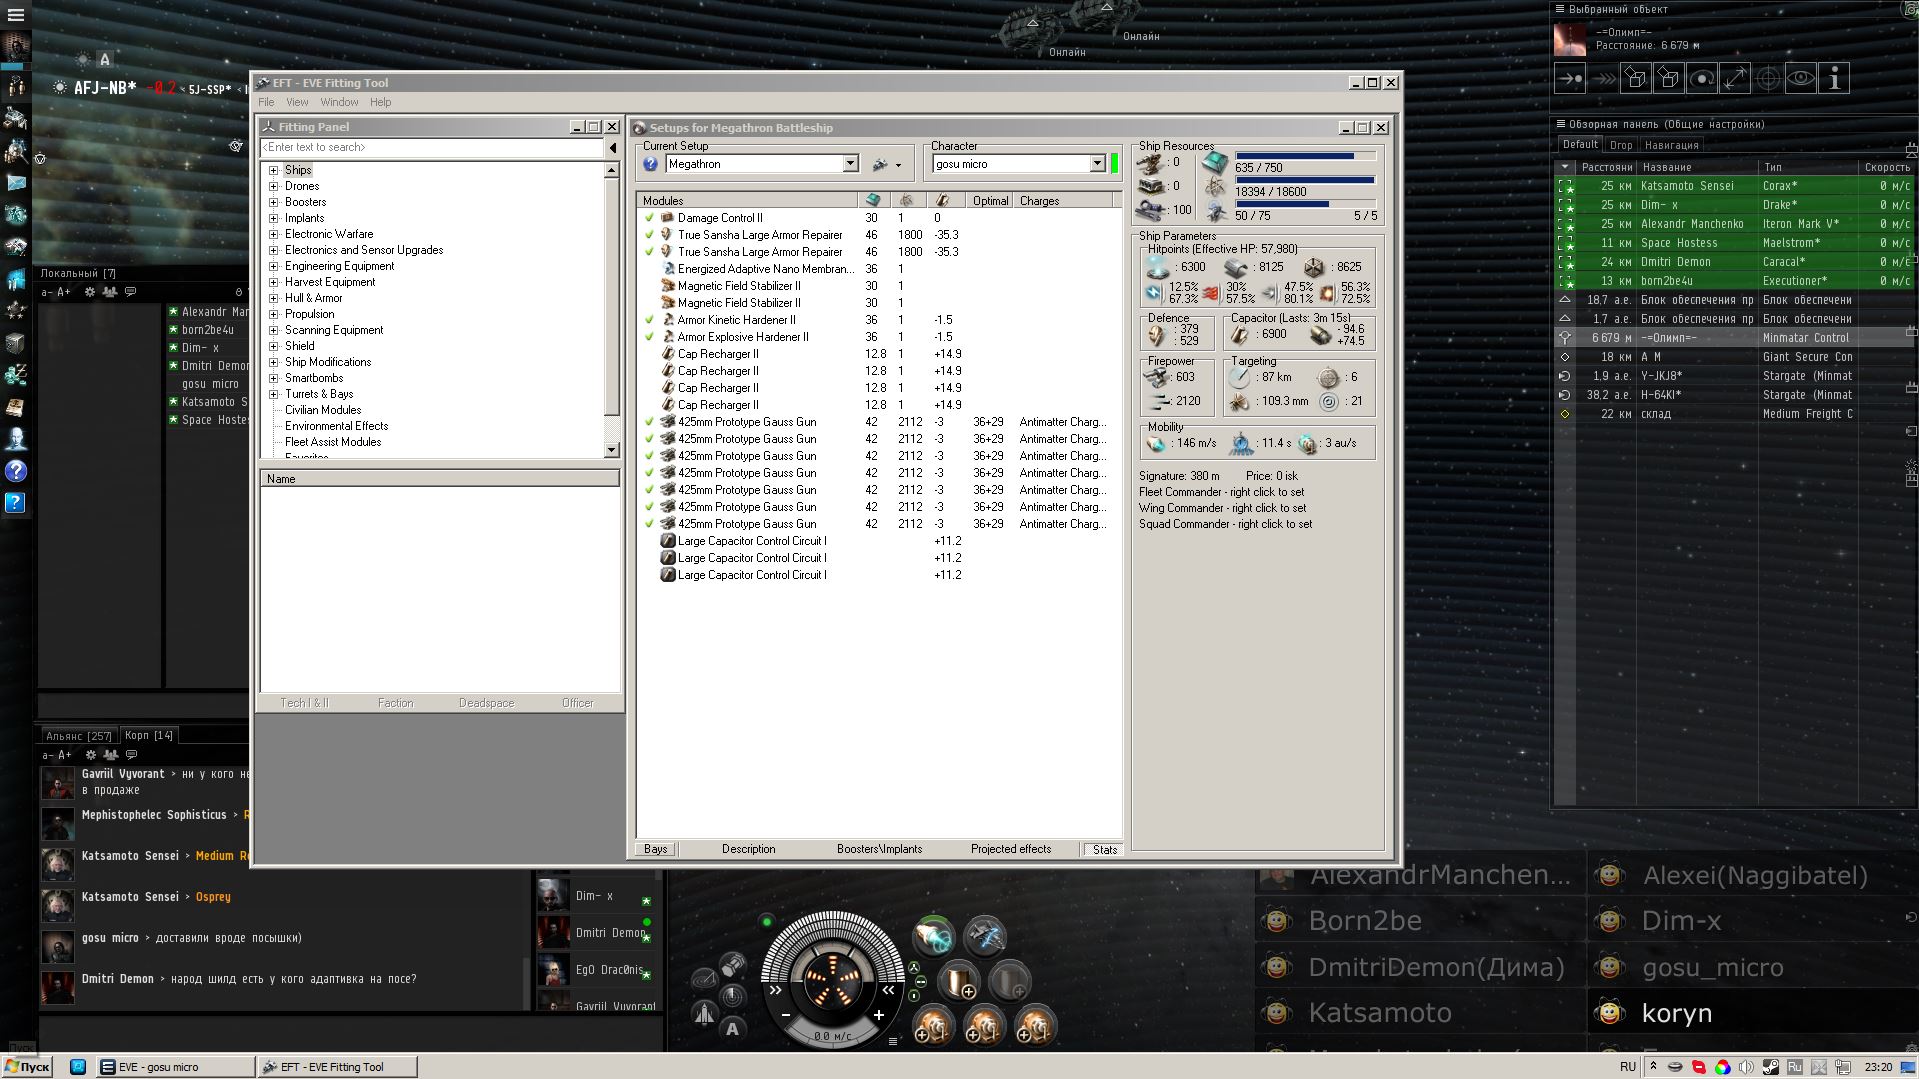
Task: Click the Lock Target crosshair icon
Action: tap(1768, 78)
